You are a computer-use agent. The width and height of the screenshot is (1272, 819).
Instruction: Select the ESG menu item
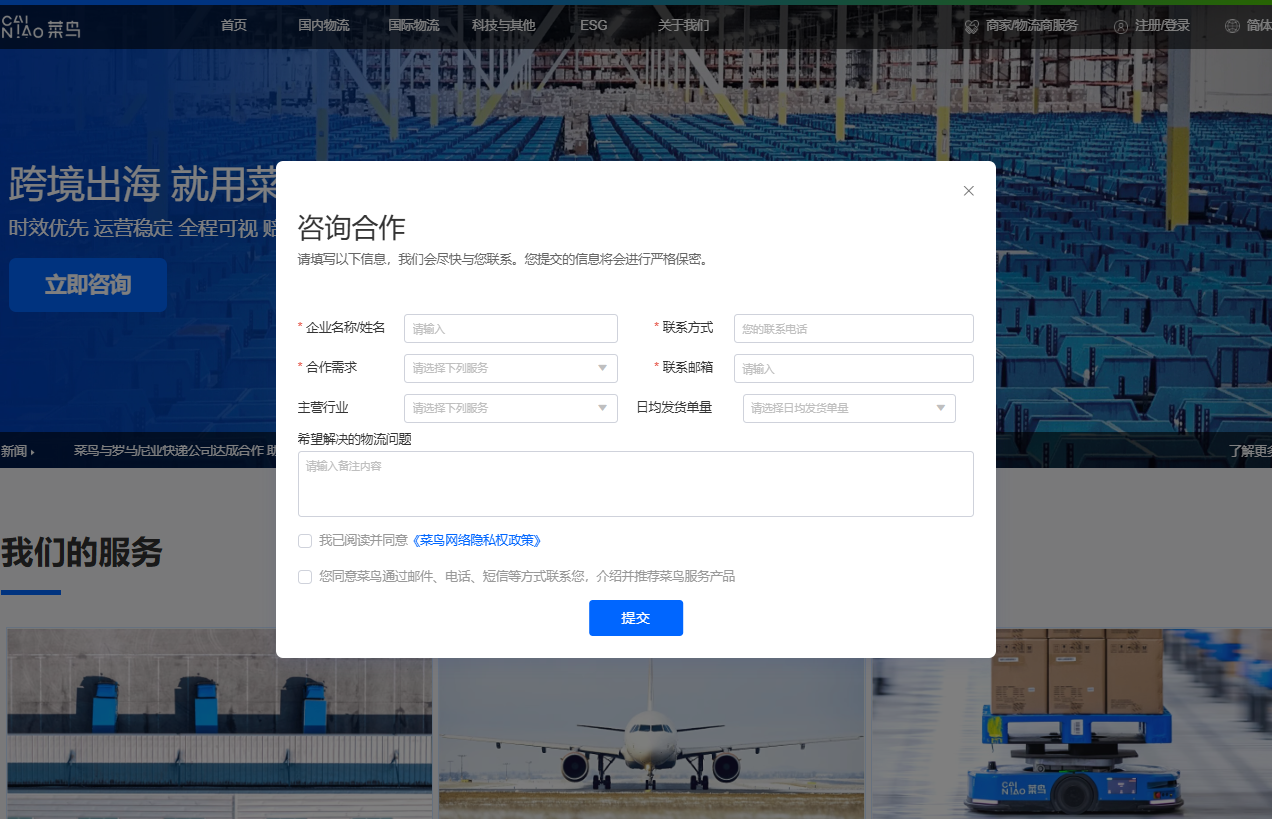pos(594,26)
